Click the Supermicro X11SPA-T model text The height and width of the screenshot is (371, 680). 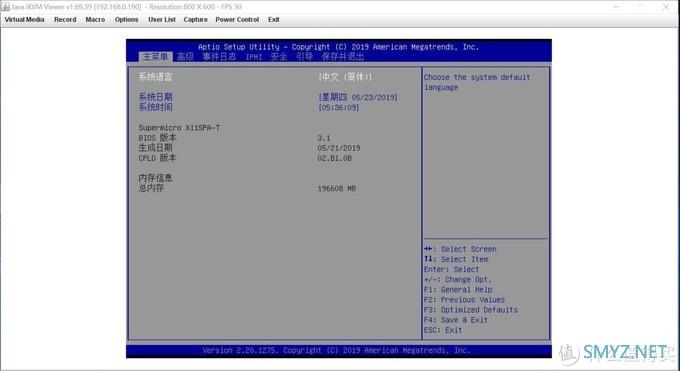coord(179,128)
